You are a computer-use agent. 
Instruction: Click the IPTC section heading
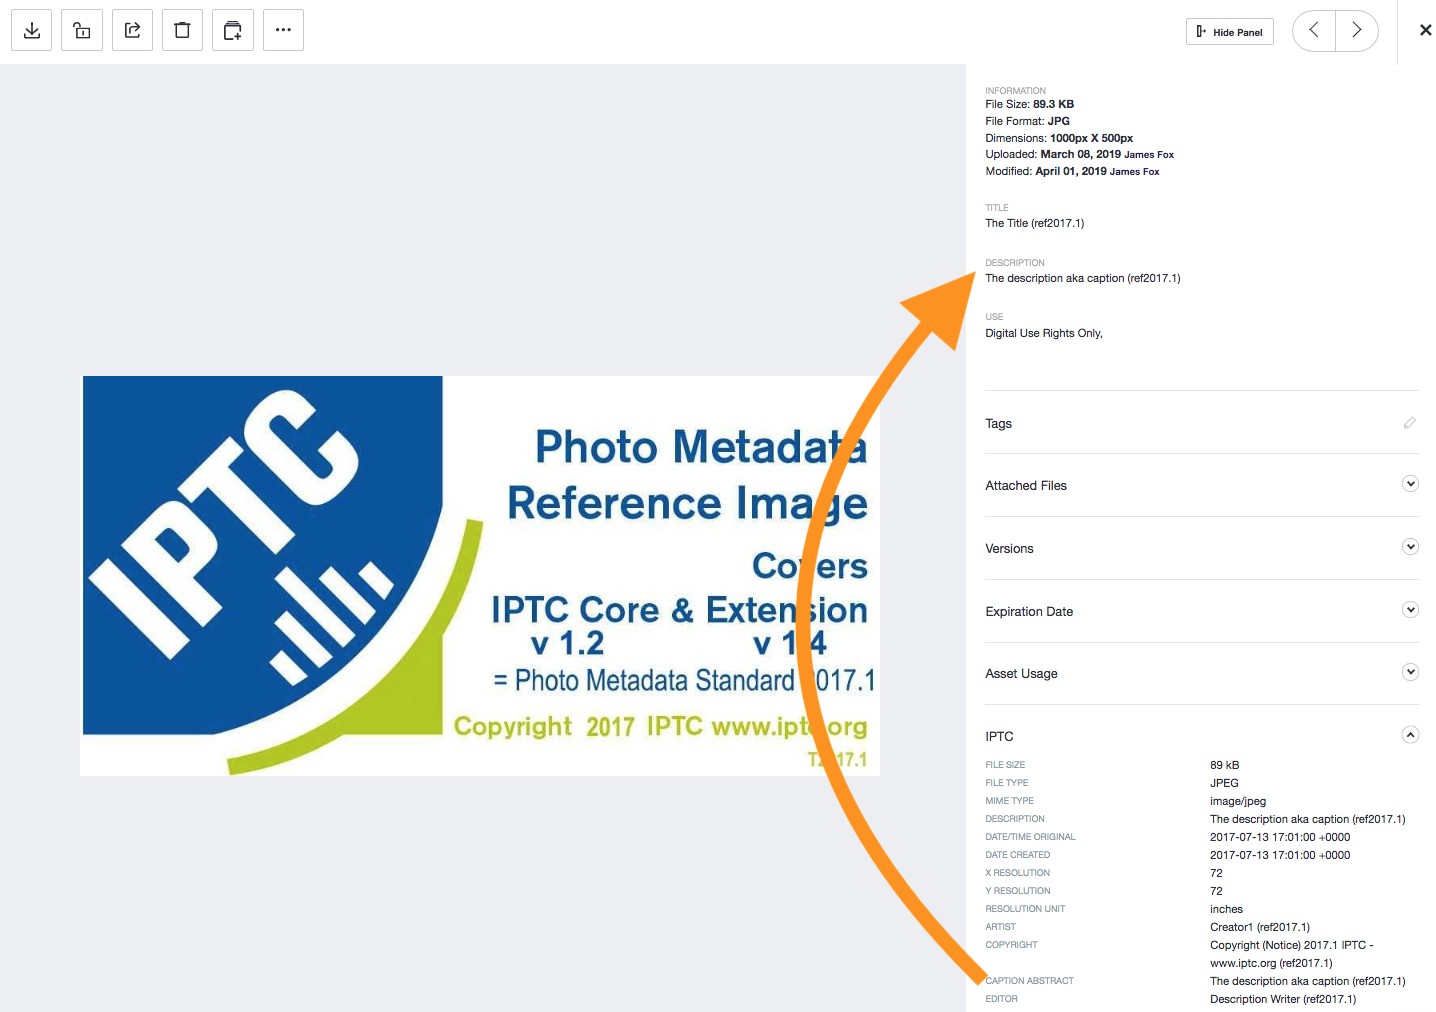999,737
